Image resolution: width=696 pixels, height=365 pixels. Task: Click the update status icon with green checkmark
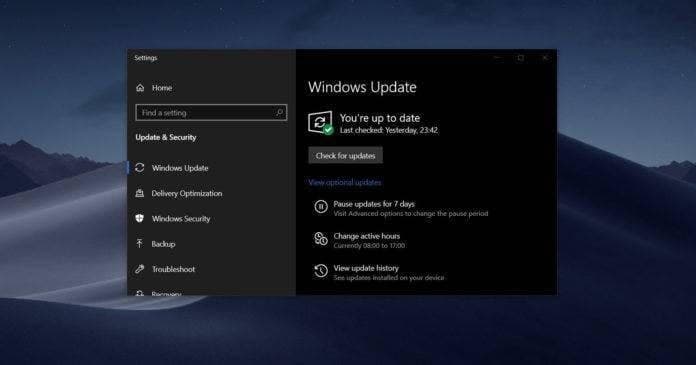(320, 123)
